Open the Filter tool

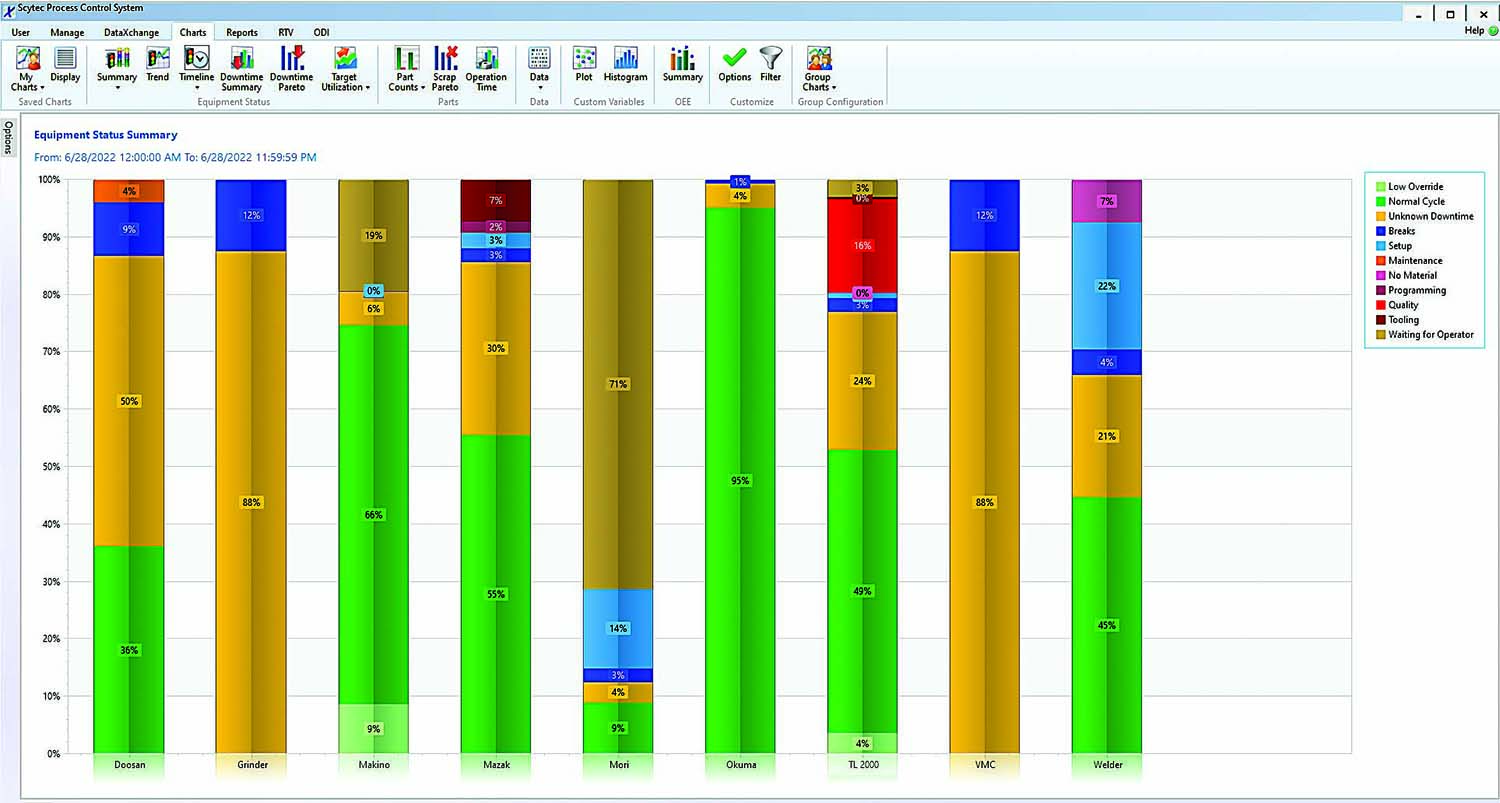coord(770,65)
